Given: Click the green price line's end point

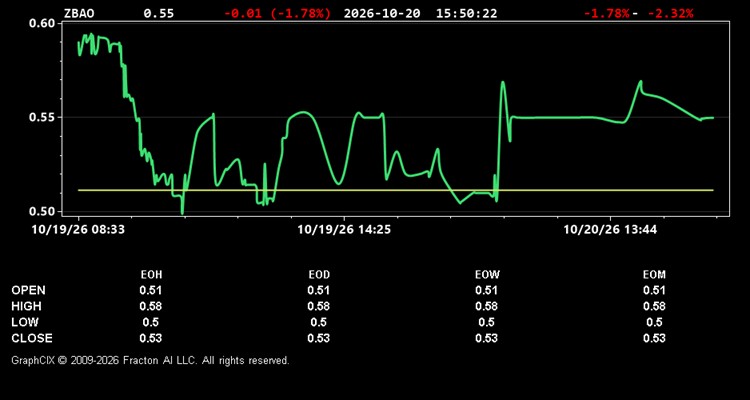Looking at the screenshot, I should click(x=713, y=118).
